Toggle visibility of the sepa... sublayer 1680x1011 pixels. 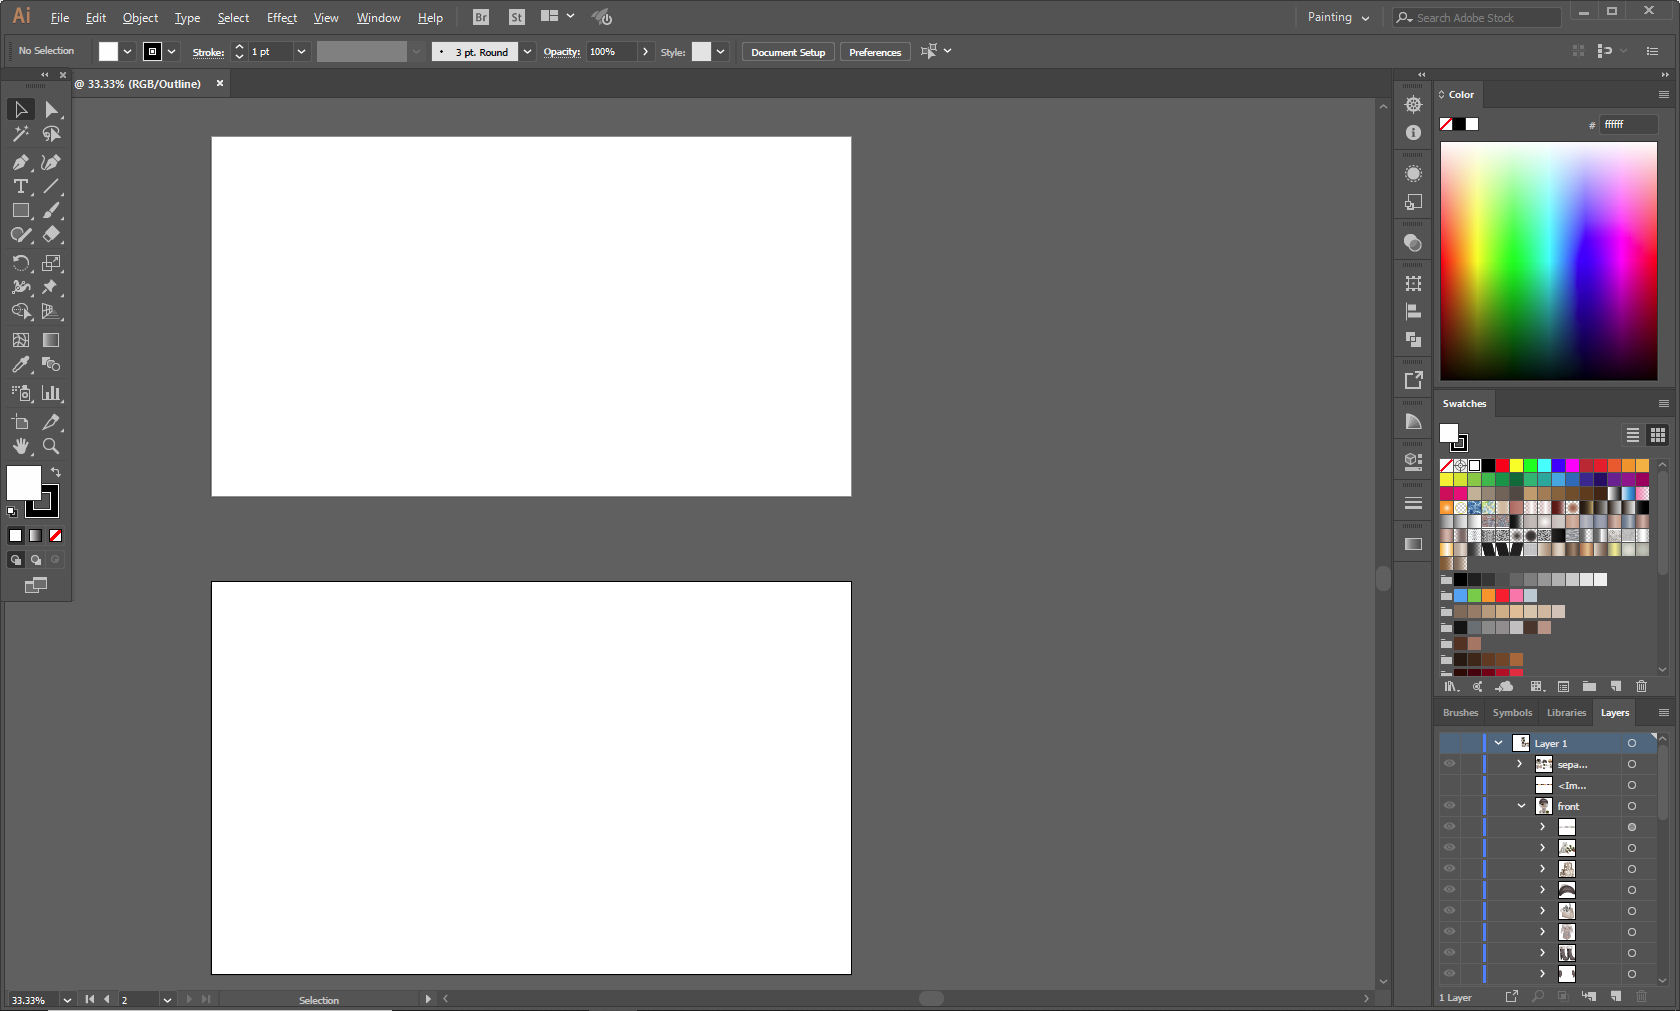pos(1450,764)
